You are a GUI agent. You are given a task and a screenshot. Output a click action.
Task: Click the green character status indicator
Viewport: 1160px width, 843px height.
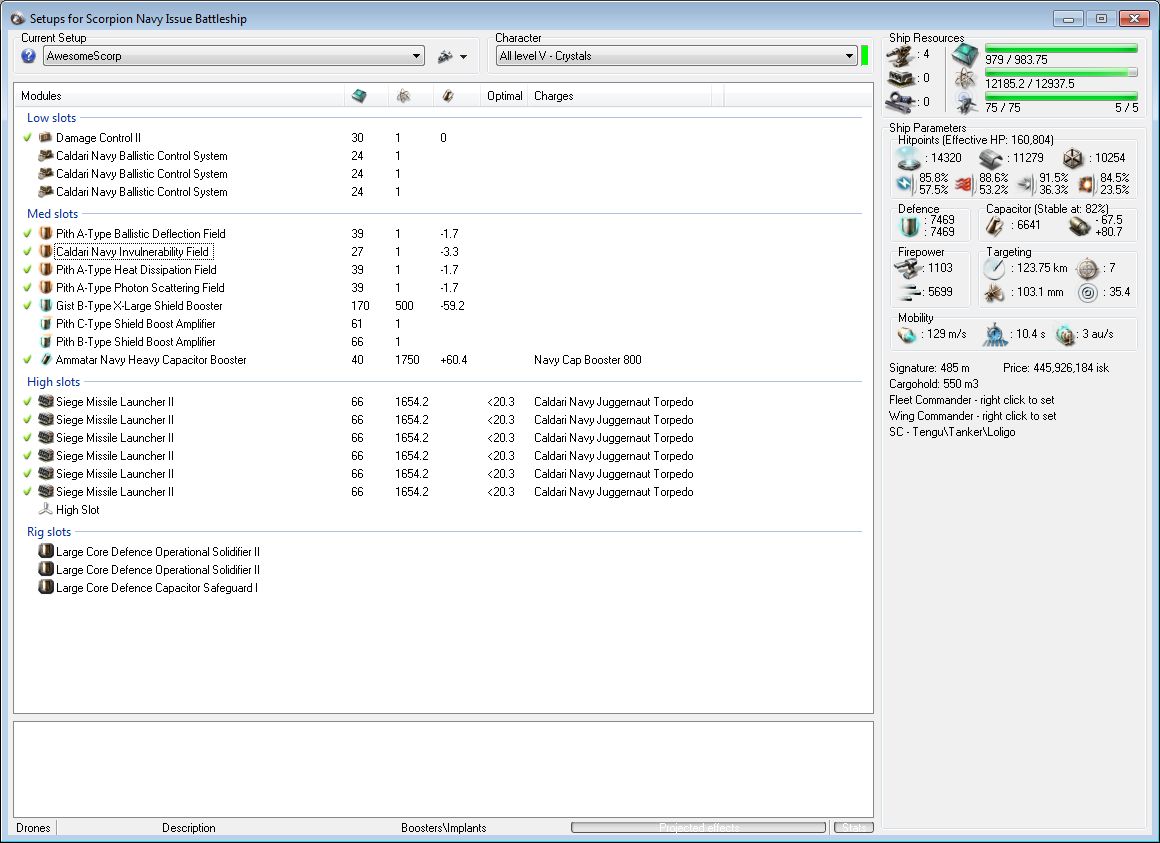point(864,55)
